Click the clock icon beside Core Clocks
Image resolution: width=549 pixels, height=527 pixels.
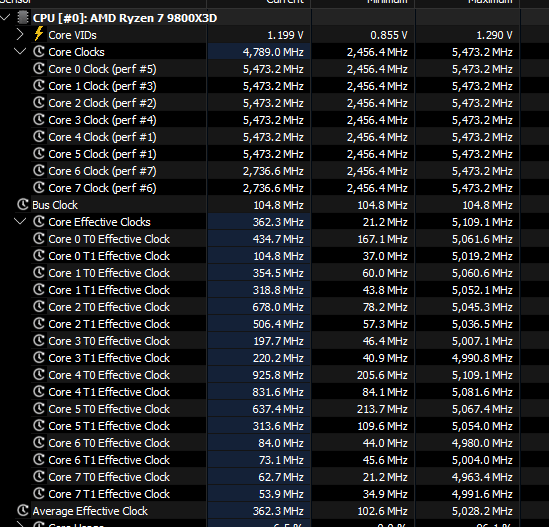point(39,51)
